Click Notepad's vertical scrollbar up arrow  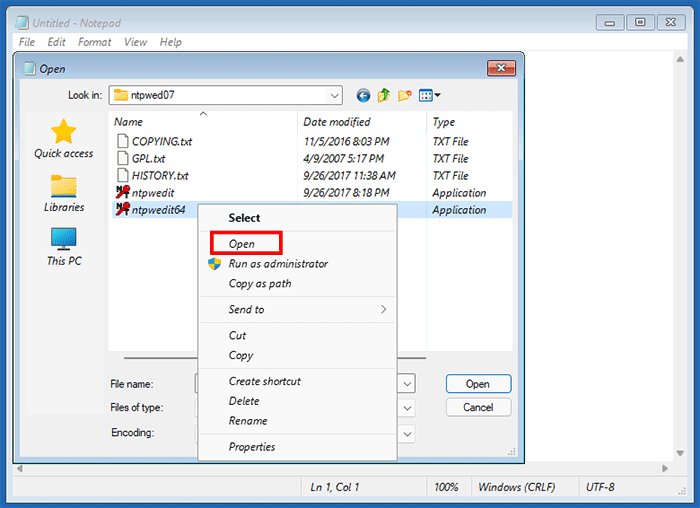[x=680, y=59]
